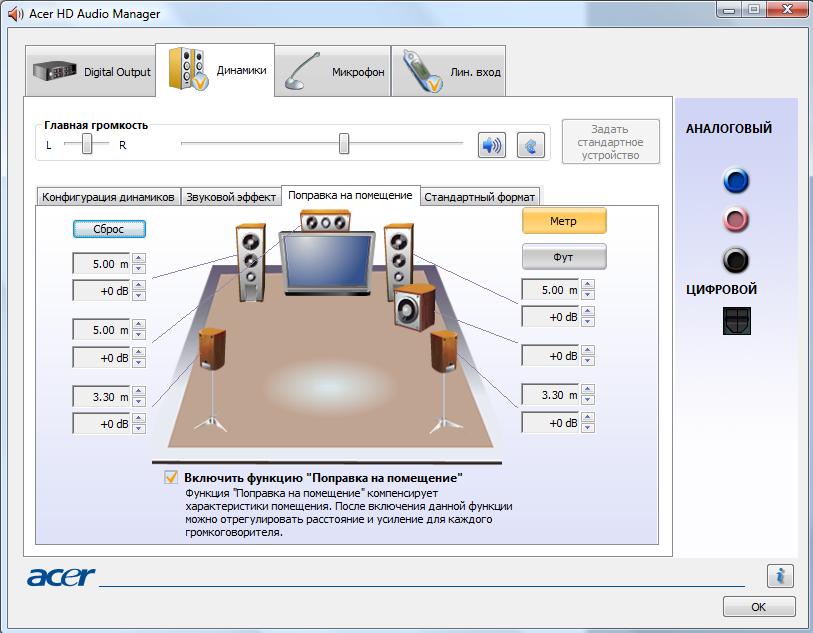This screenshot has width=813, height=633.
Task: Open Звуковой эффект subtab
Action: point(231,197)
